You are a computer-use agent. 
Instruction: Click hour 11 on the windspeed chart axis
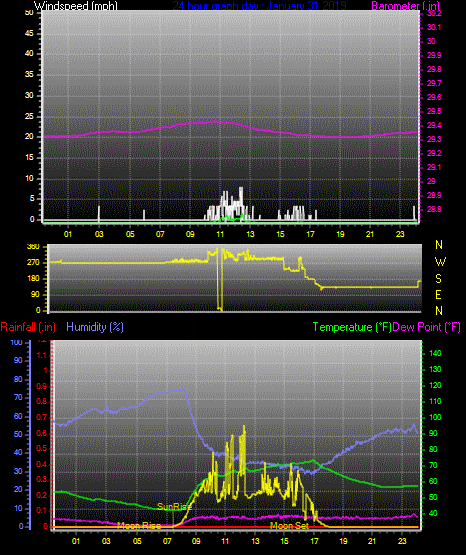(220, 234)
